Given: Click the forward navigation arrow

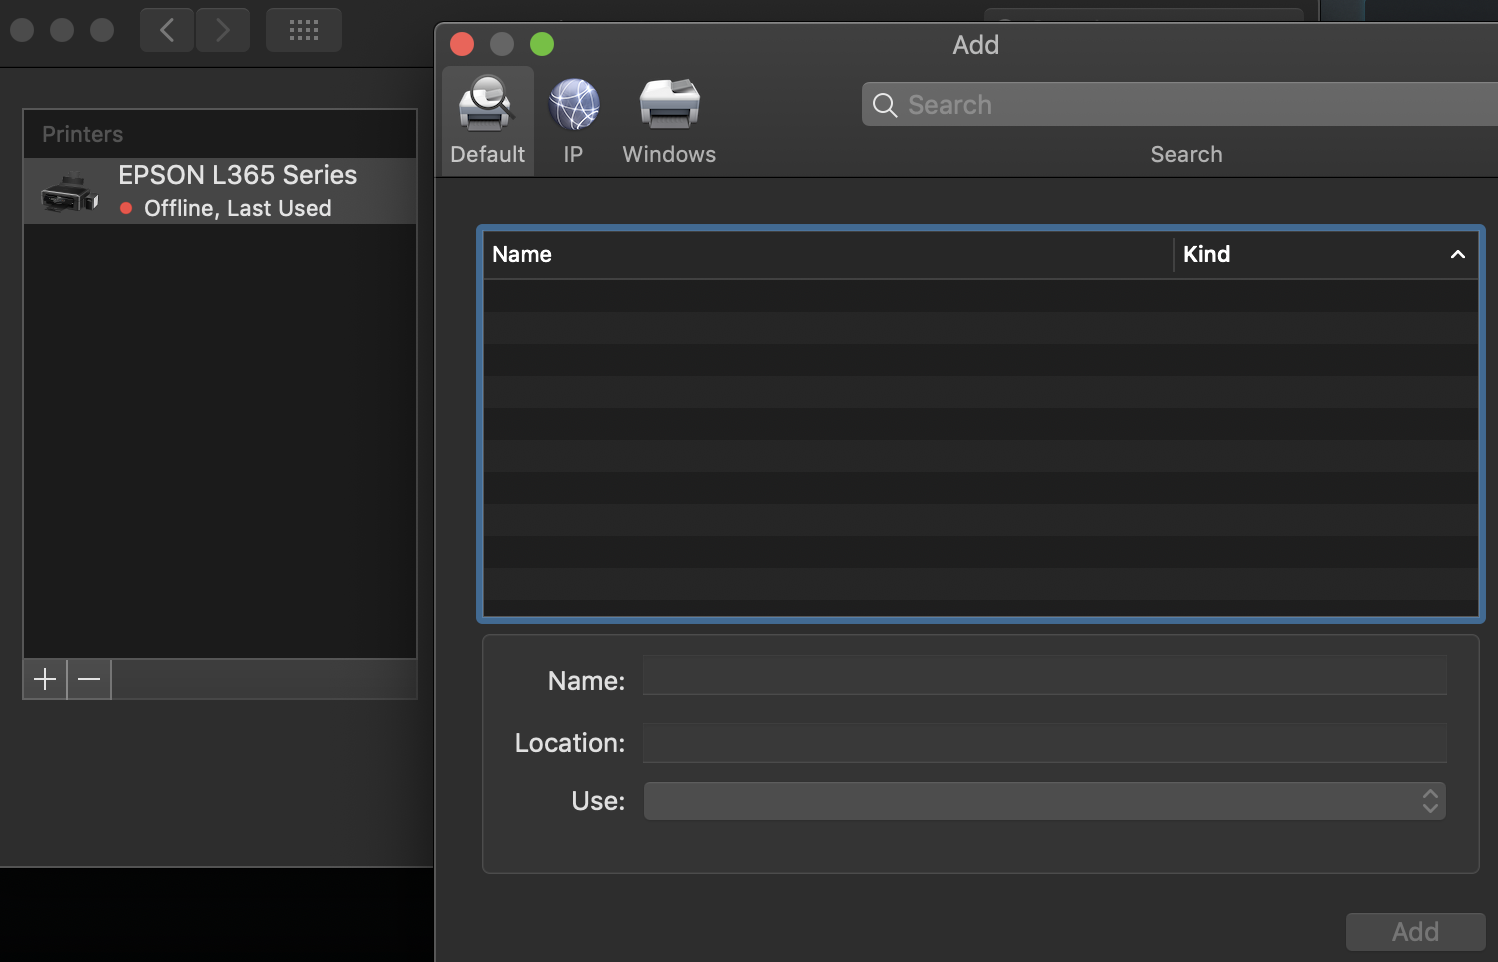Looking at the screenshot, I should 223,29.
